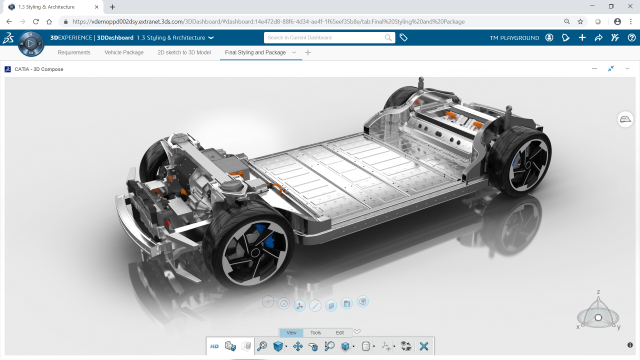Toggle the axis selection filter
Viewport: 640px width, 360px height.
(x=300, y=306)
